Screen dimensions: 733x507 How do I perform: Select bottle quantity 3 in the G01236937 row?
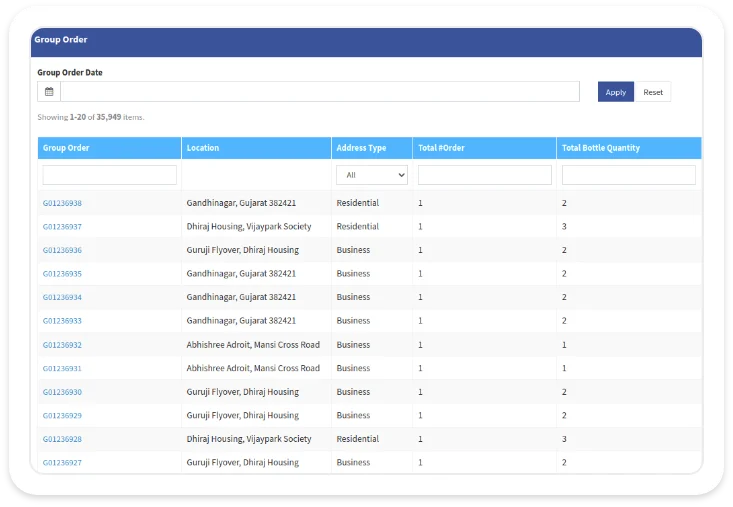[x=564, y=227]
